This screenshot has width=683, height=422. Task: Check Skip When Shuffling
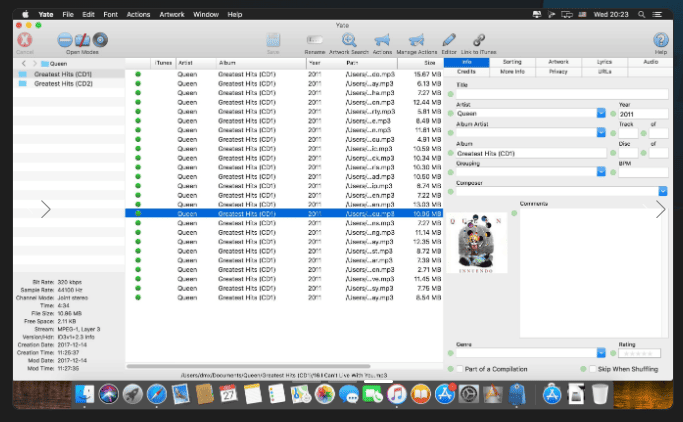point(592,369)
